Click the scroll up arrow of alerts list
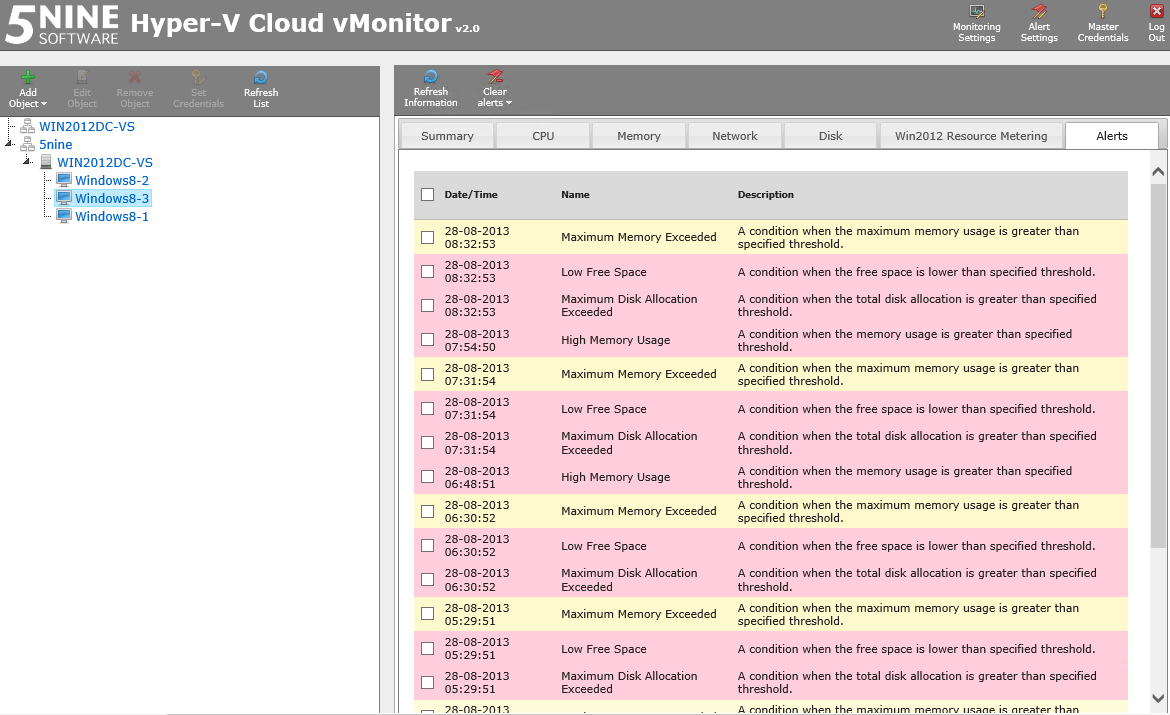The height and width of the screenshot is (715, 1170). point(1158,172)
